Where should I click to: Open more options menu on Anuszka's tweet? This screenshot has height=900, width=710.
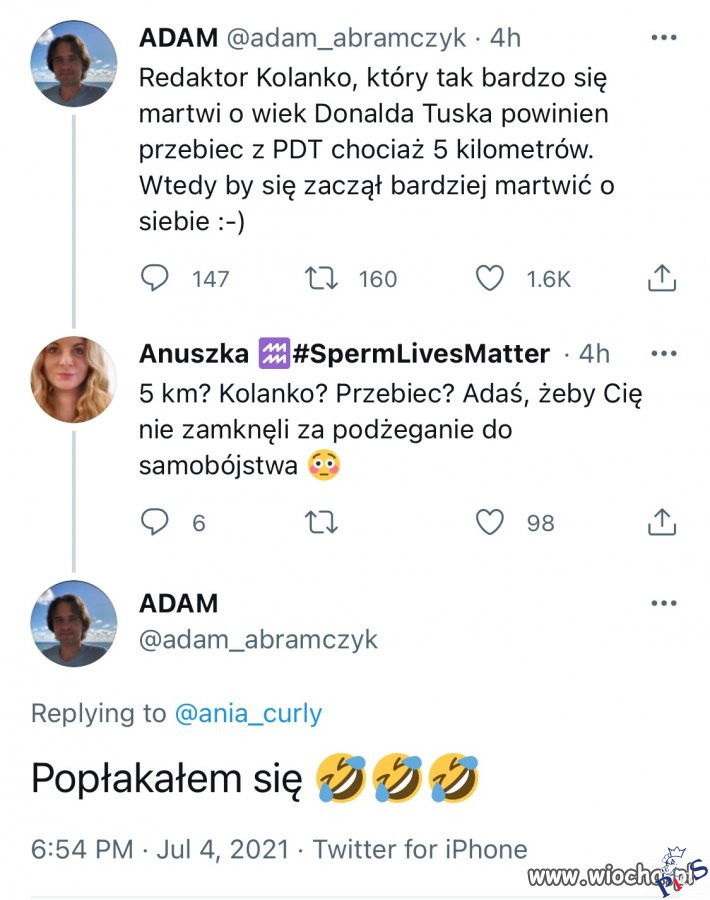coord(663,353)
